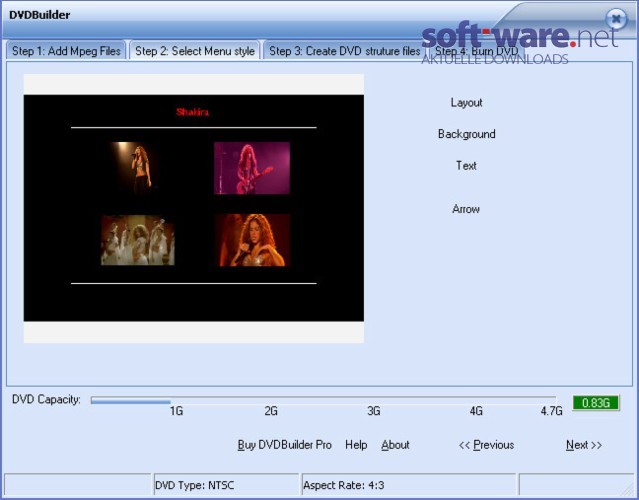Open the Arrow style option

[466, 209]
